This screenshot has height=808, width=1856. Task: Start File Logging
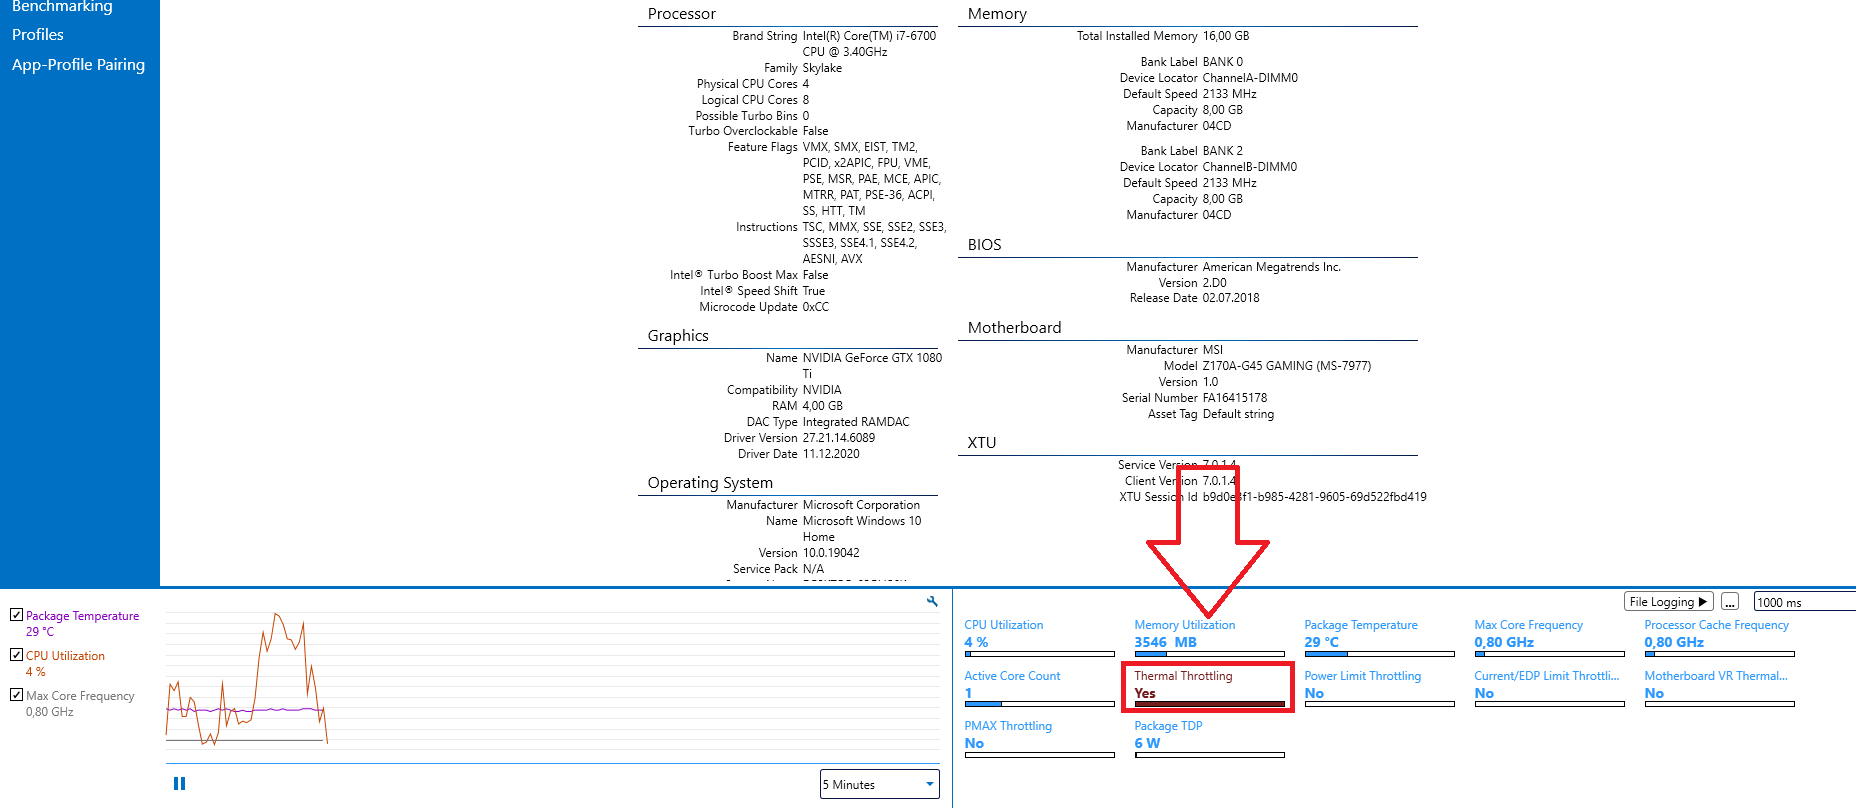1668,601
